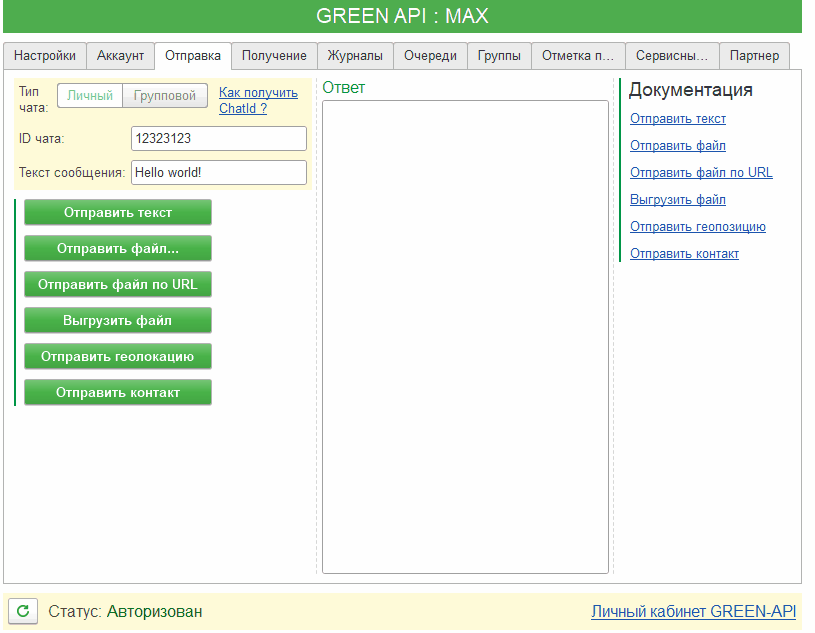Open the Группы tab

point(499,56)
